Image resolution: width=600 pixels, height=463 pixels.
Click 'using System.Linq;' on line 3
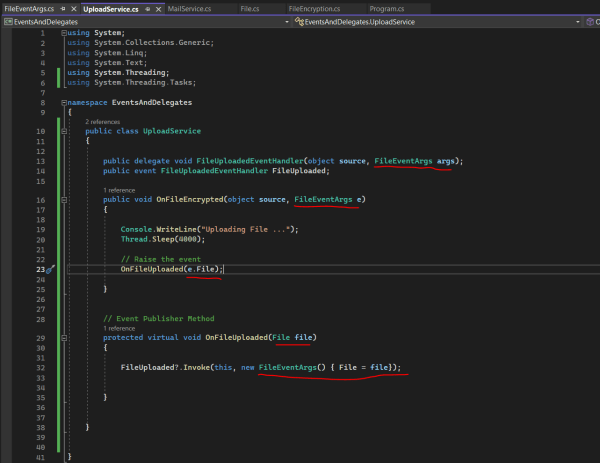click(107, 53)
